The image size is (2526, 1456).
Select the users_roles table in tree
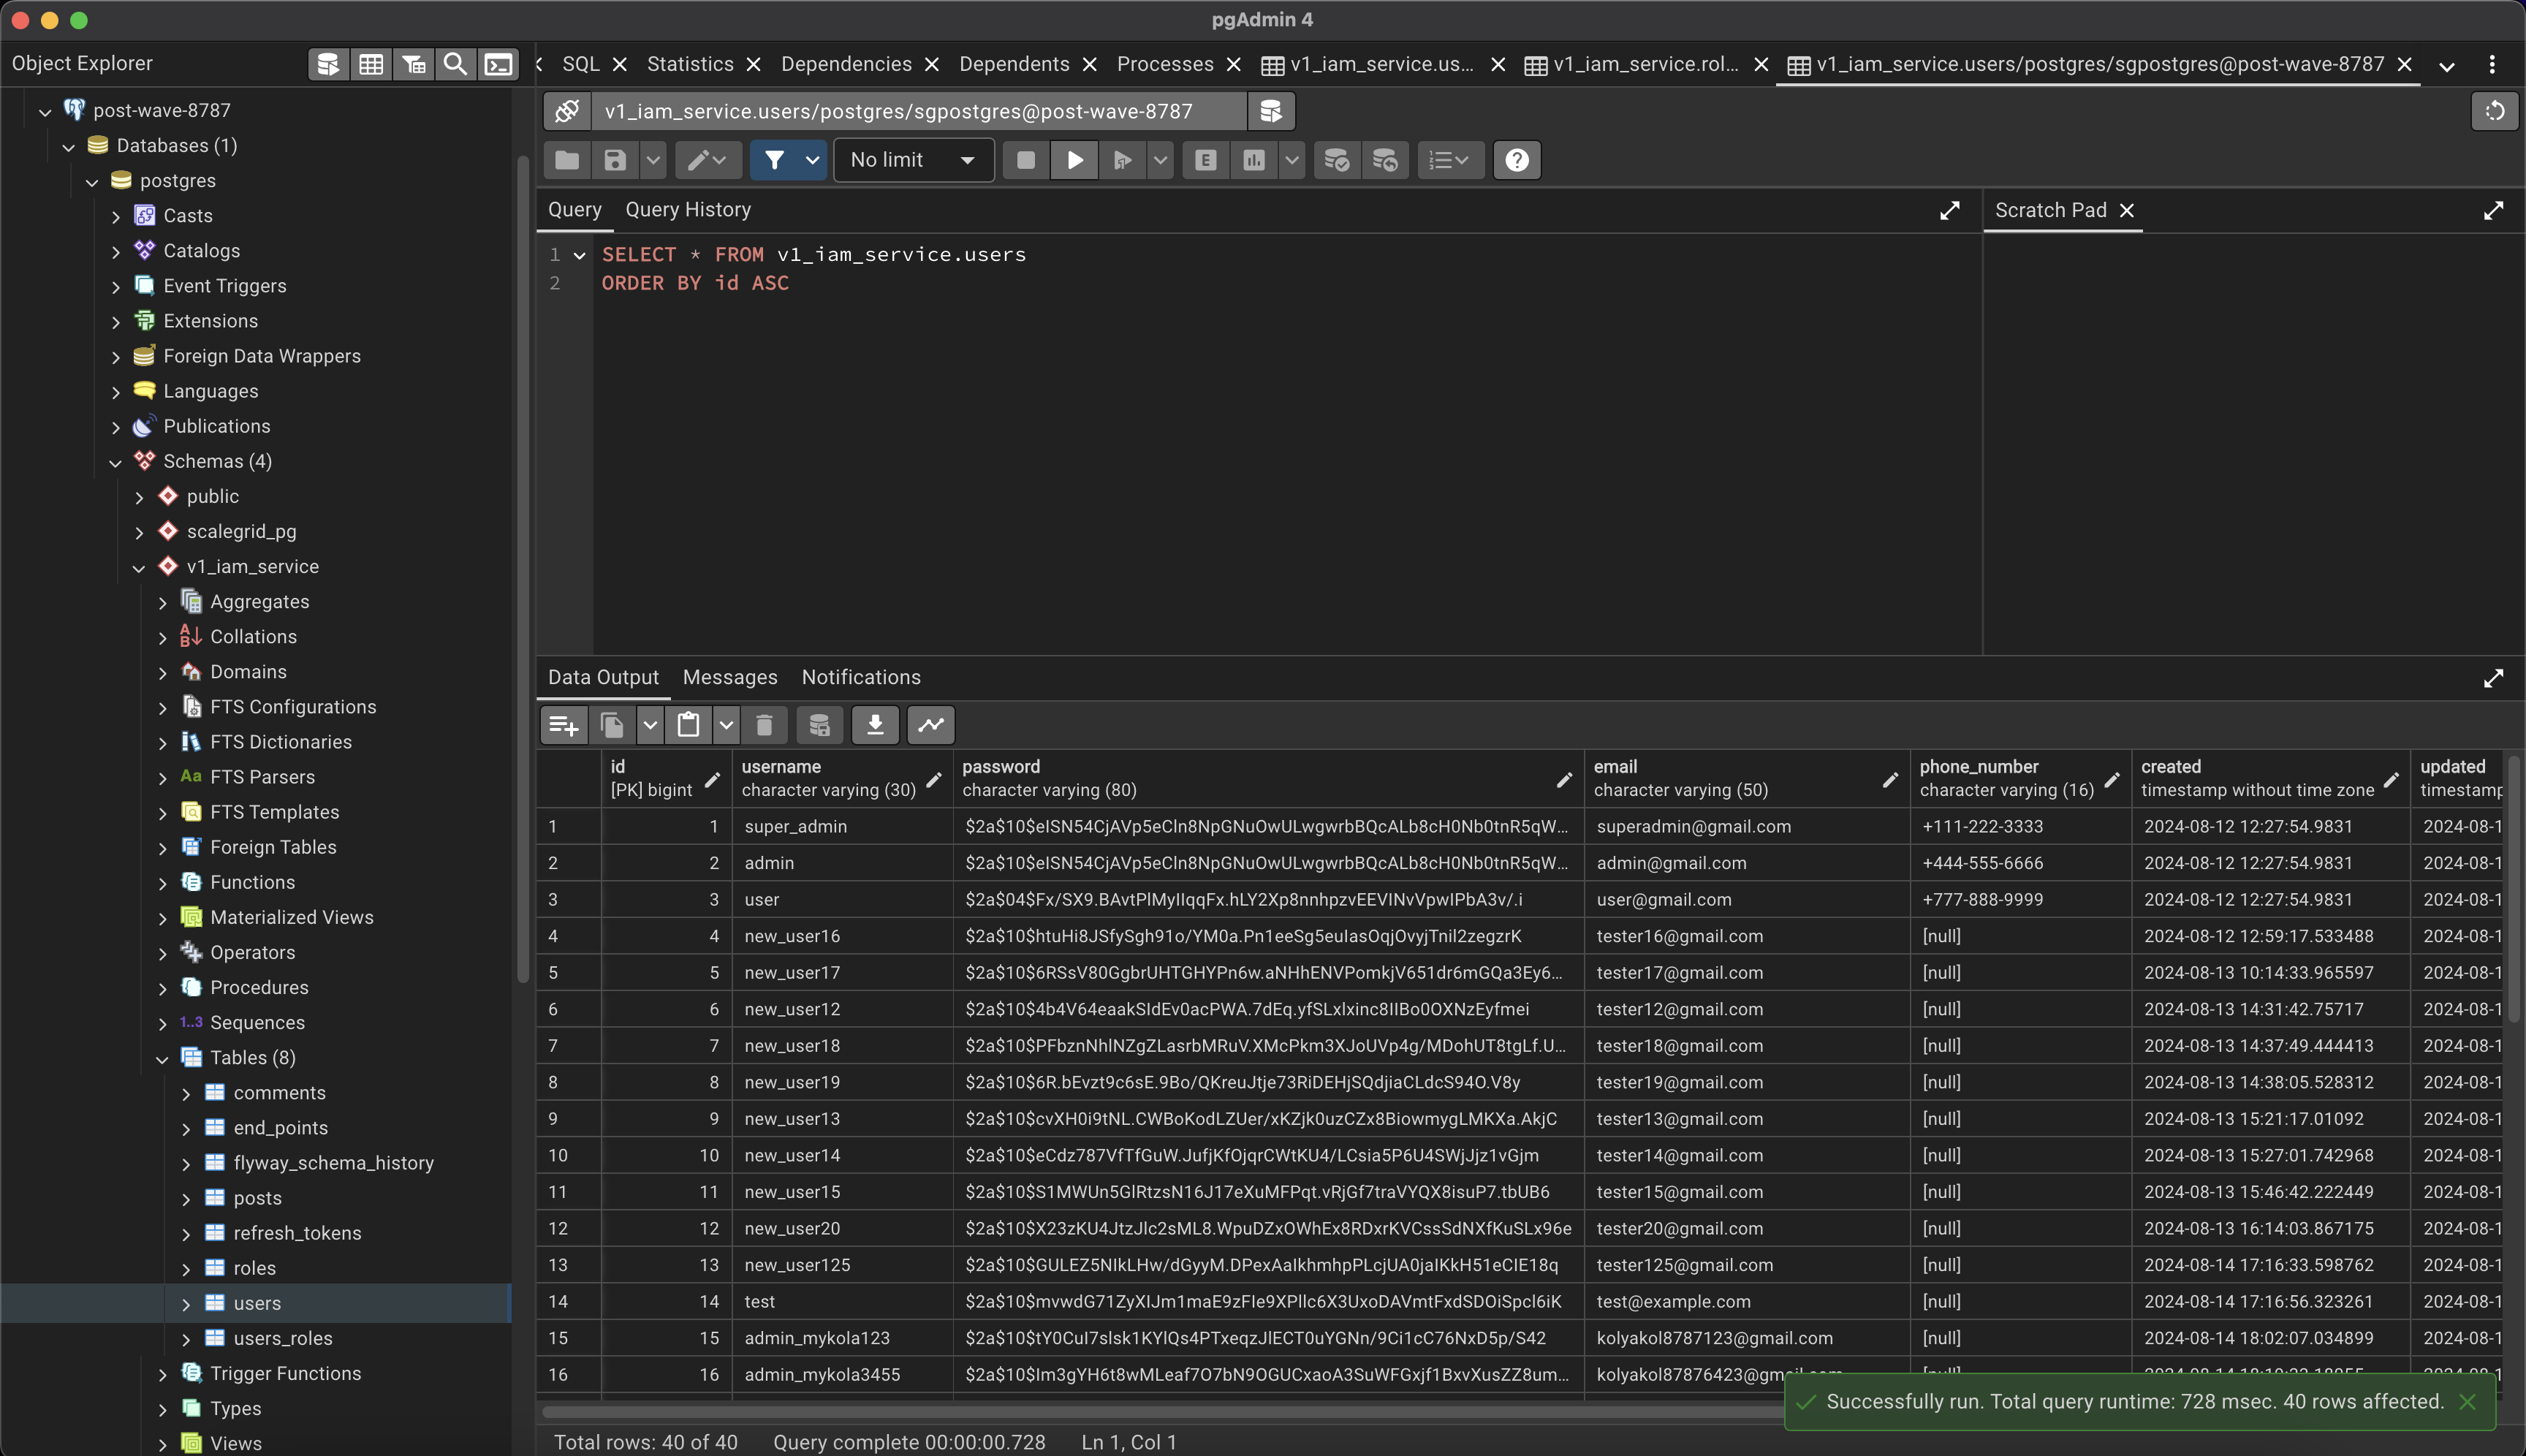283,1339
